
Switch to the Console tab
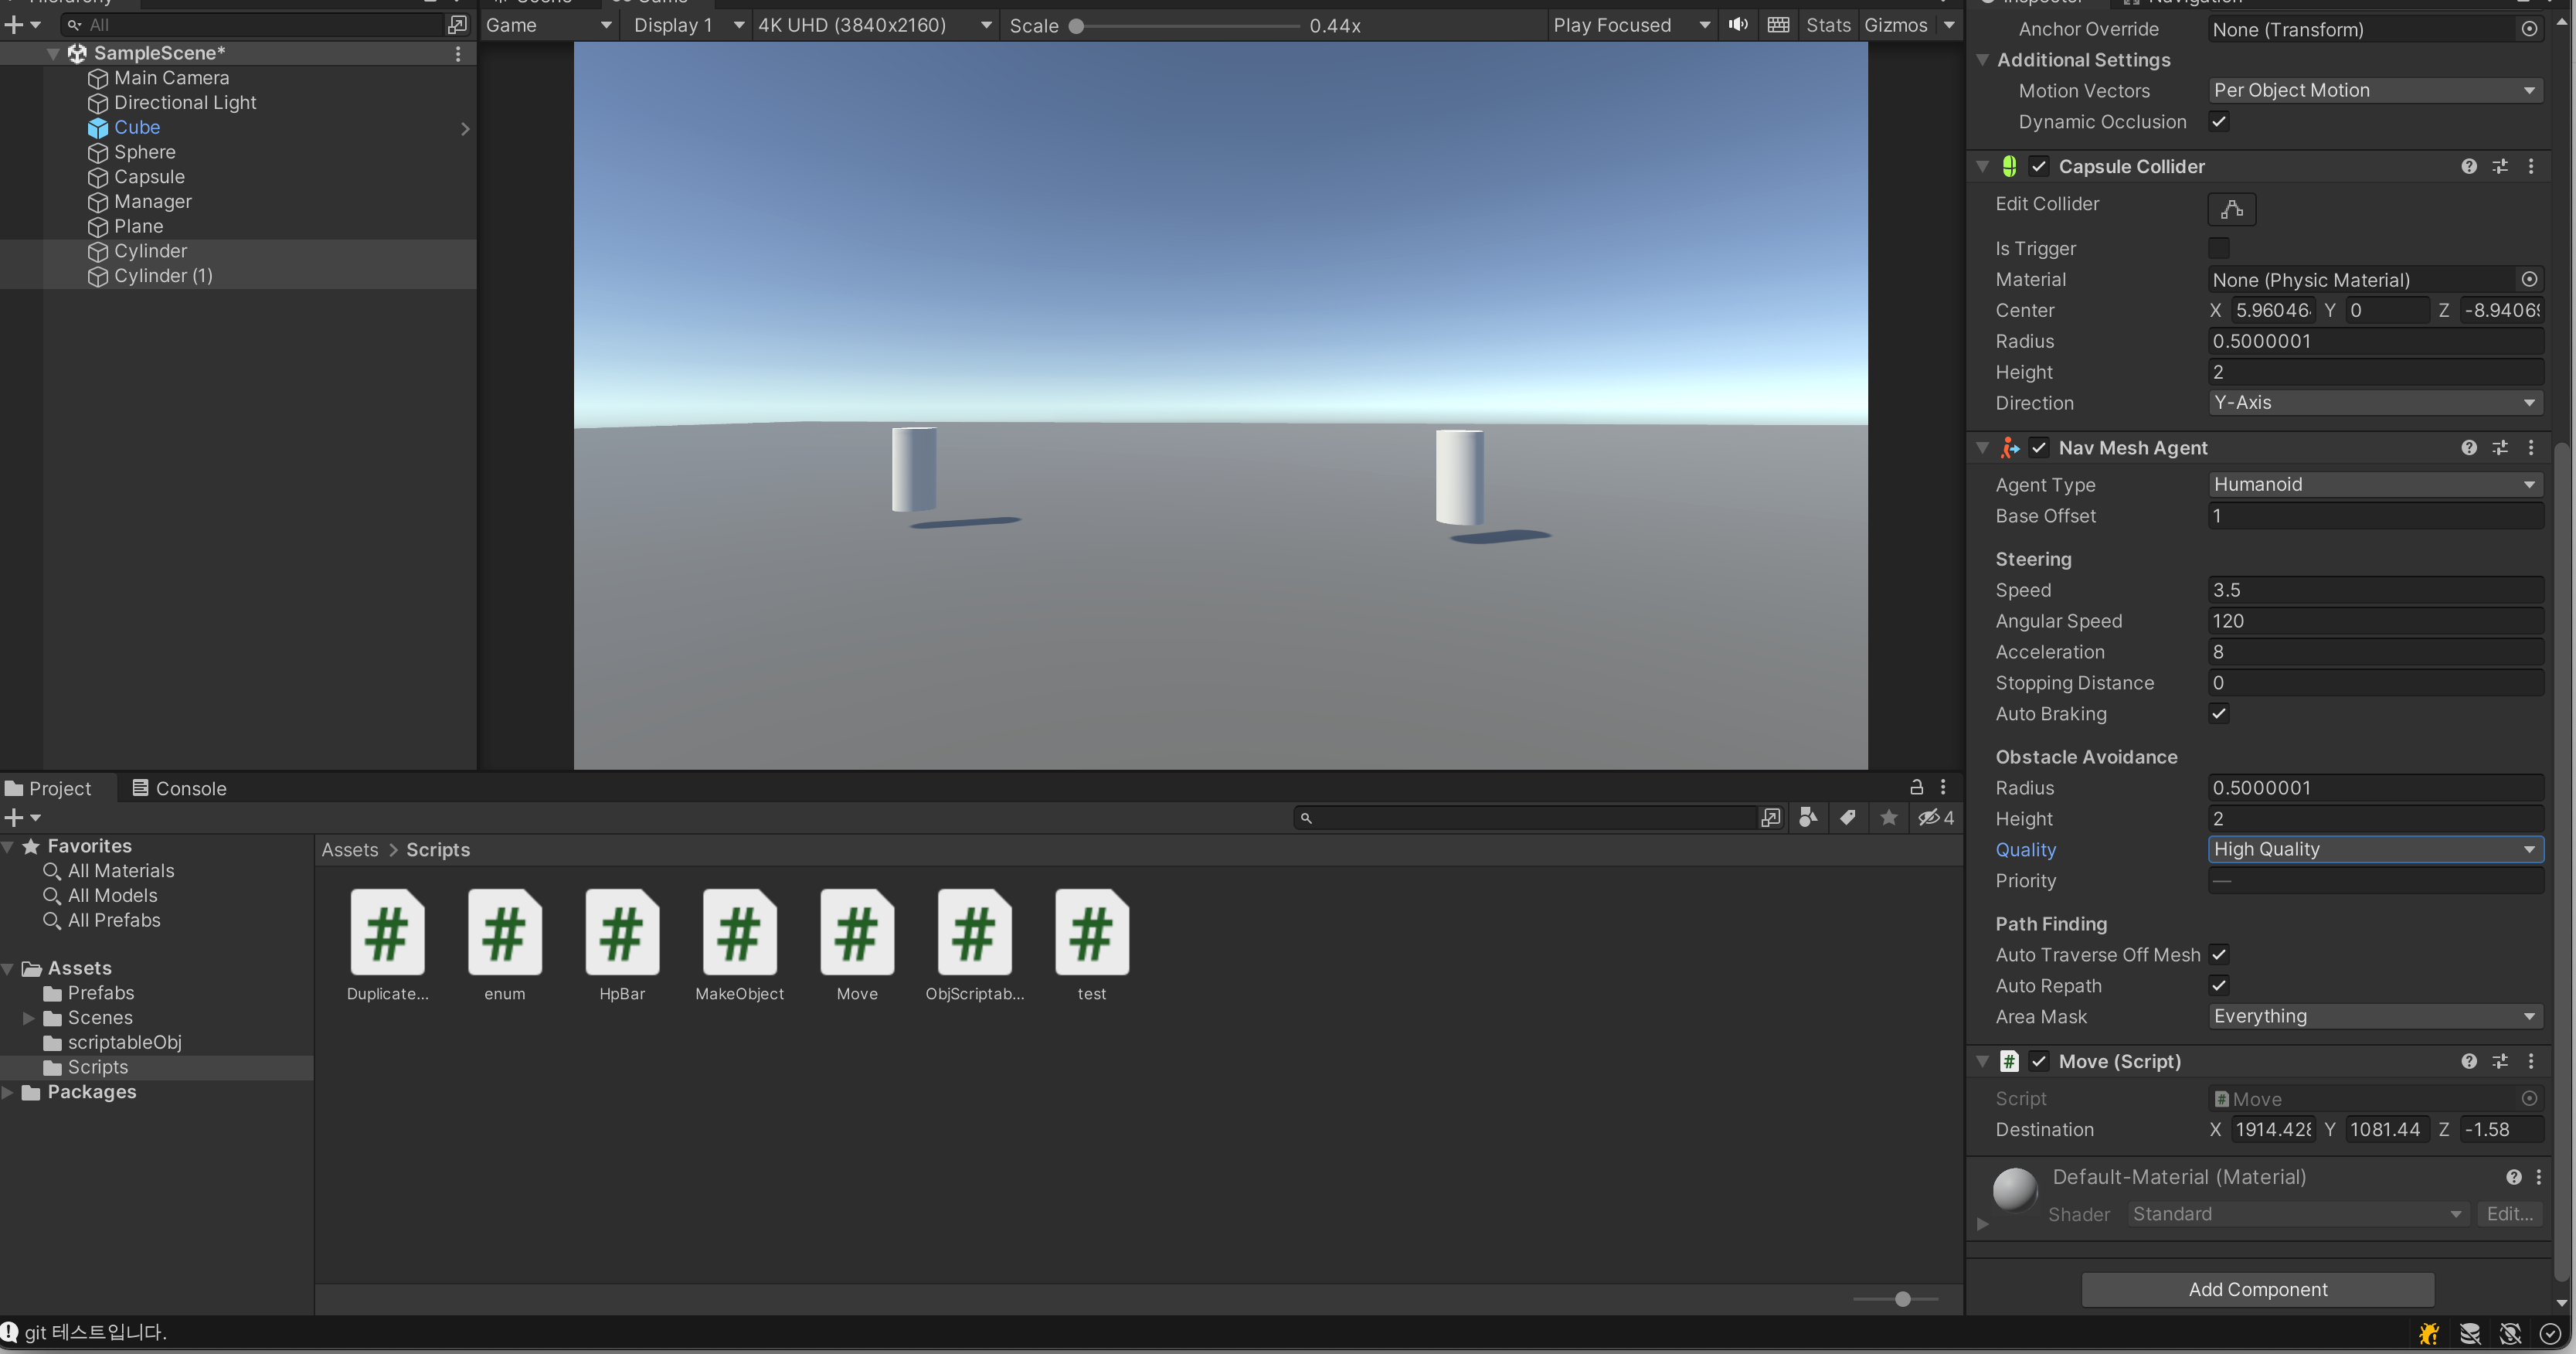click(180, 788)
